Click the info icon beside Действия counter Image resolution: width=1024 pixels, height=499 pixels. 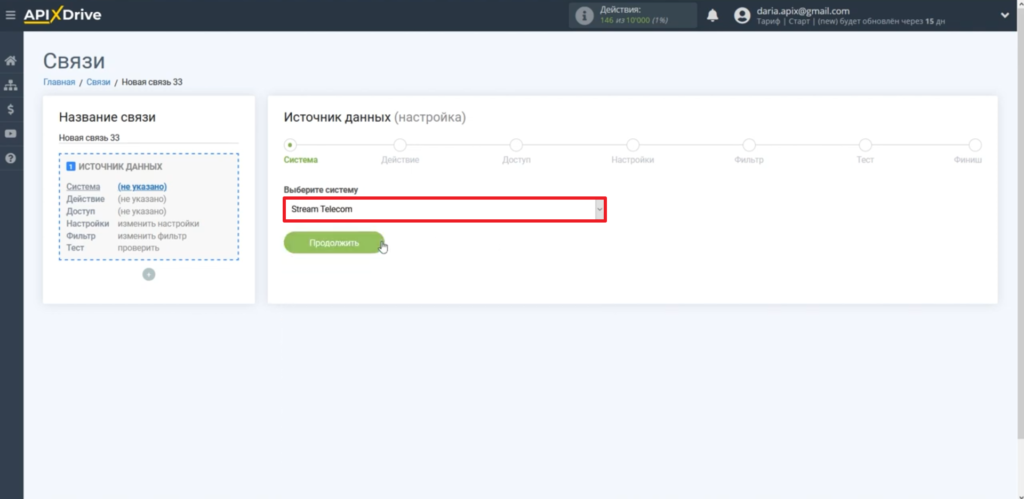click(x=585, y=15)
